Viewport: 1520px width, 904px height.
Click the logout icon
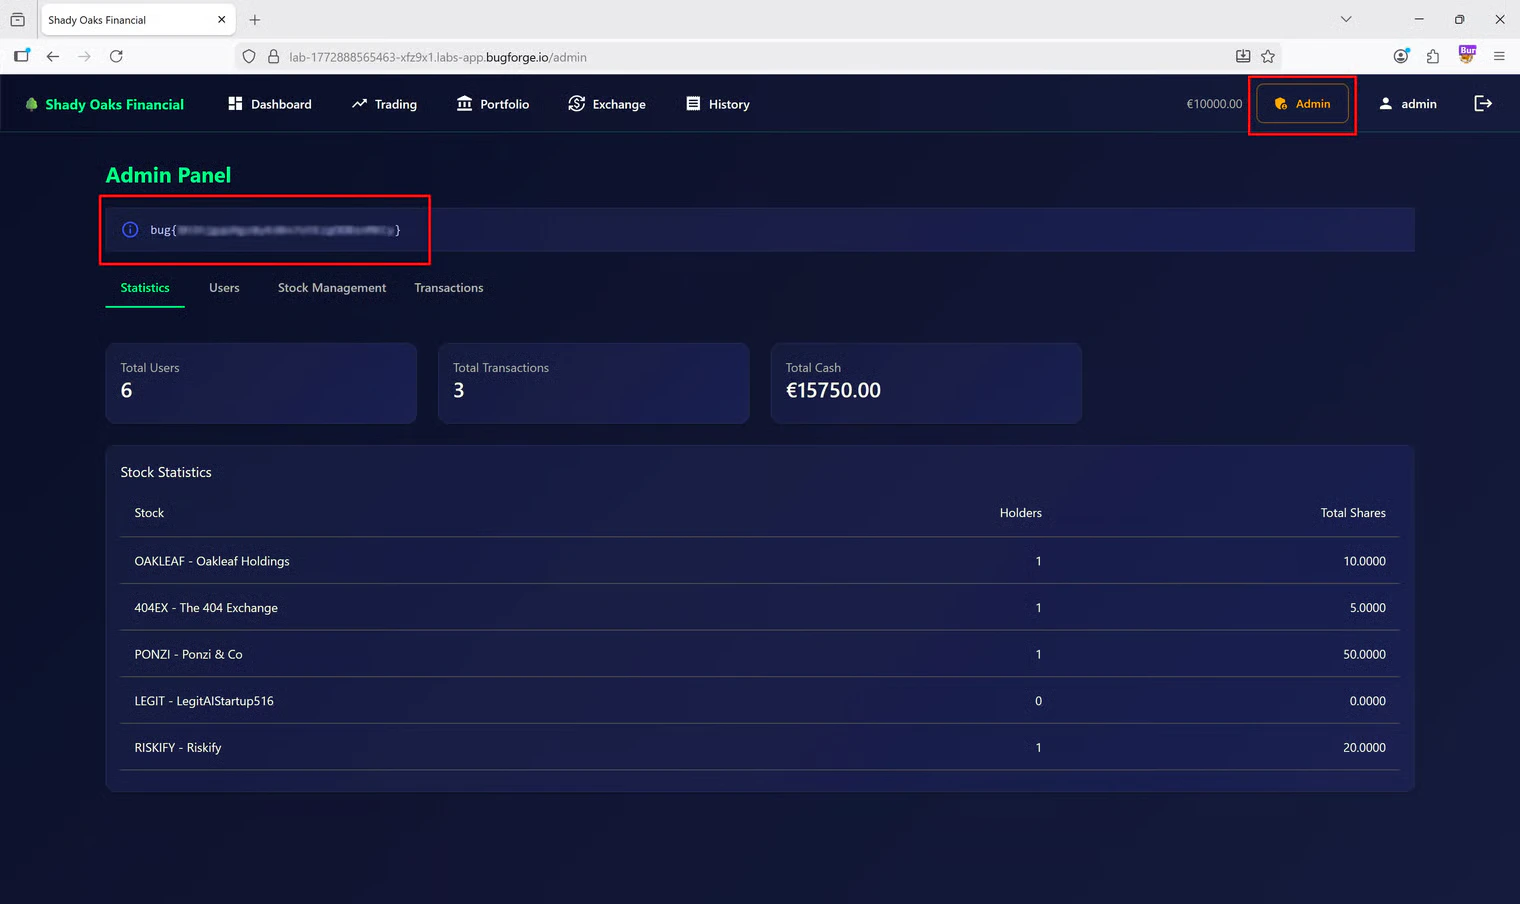pyautogui.click(x=1483, y=104)
